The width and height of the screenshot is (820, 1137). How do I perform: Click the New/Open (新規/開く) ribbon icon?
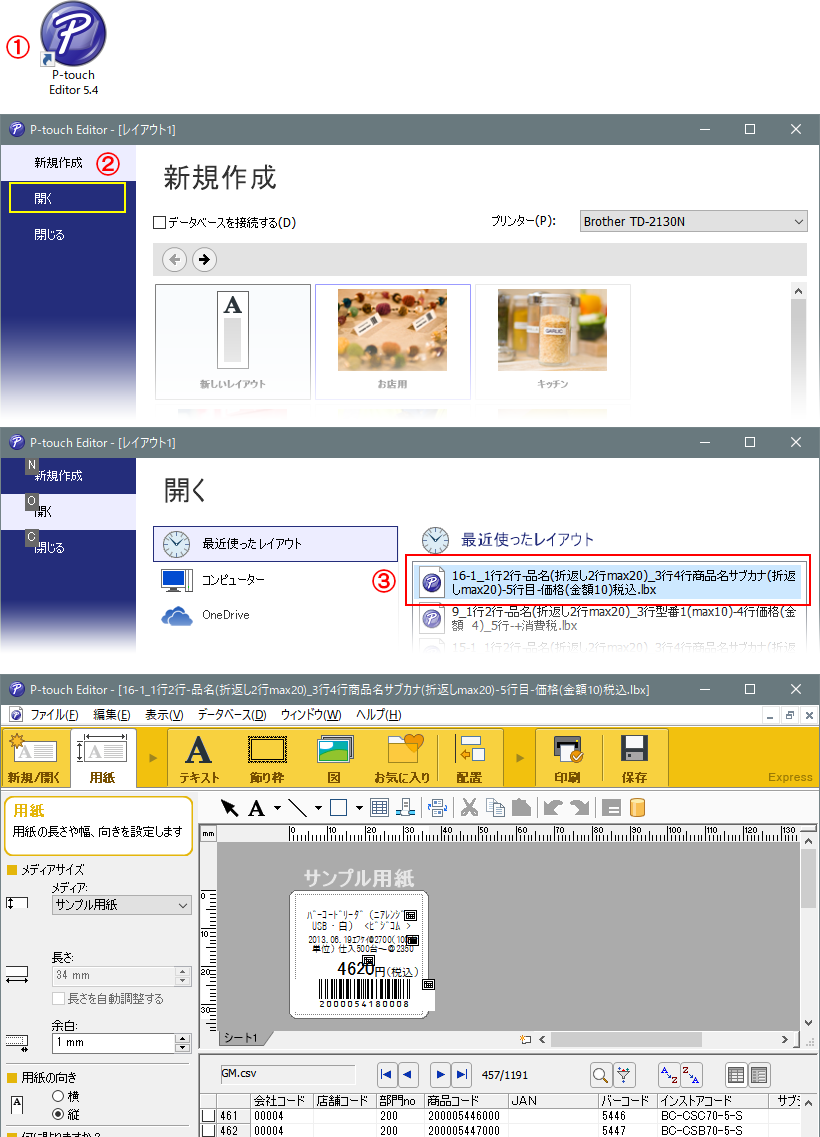35,758
